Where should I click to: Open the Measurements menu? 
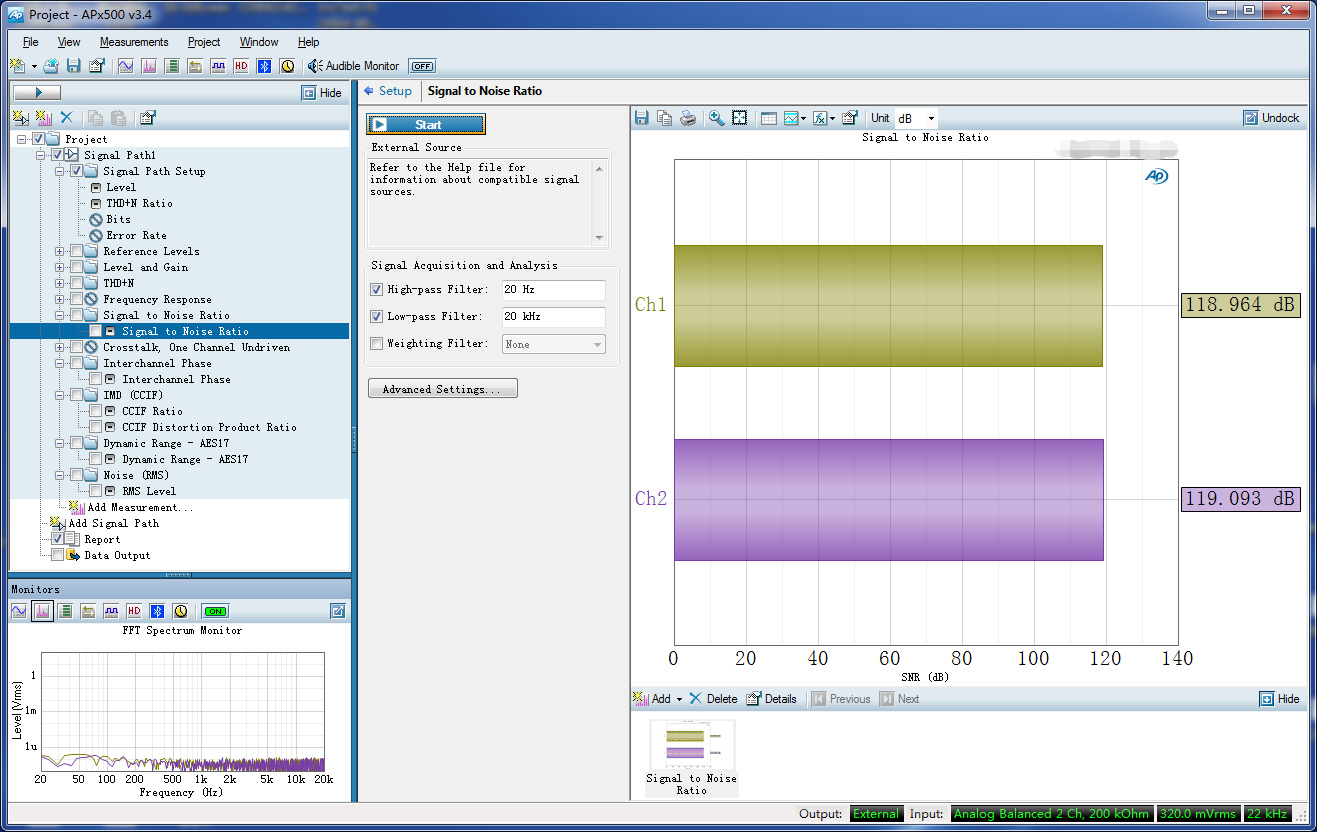point(134,42)
